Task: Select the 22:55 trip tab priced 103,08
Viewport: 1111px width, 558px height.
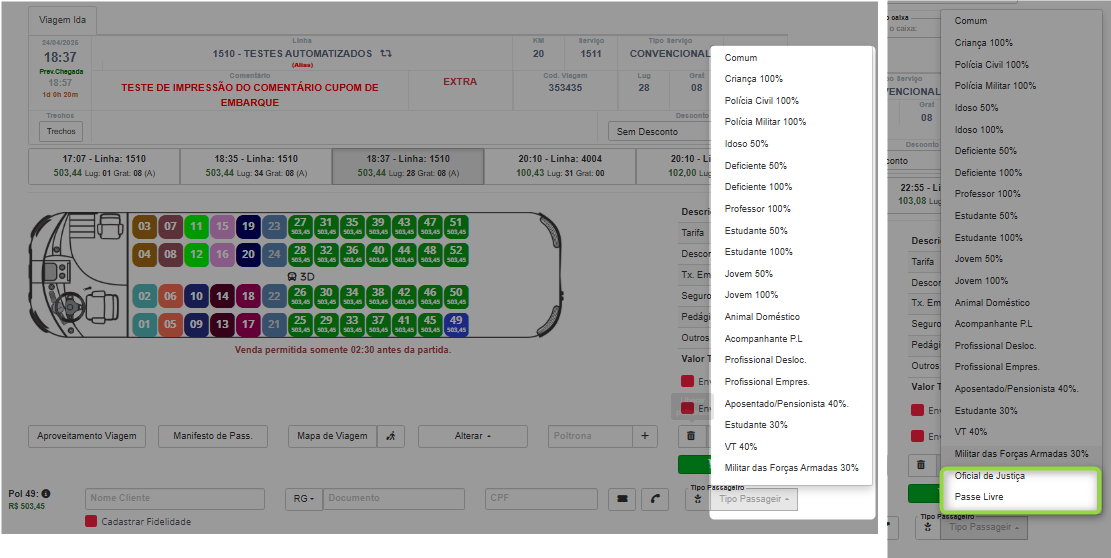Action: point(915,195)
